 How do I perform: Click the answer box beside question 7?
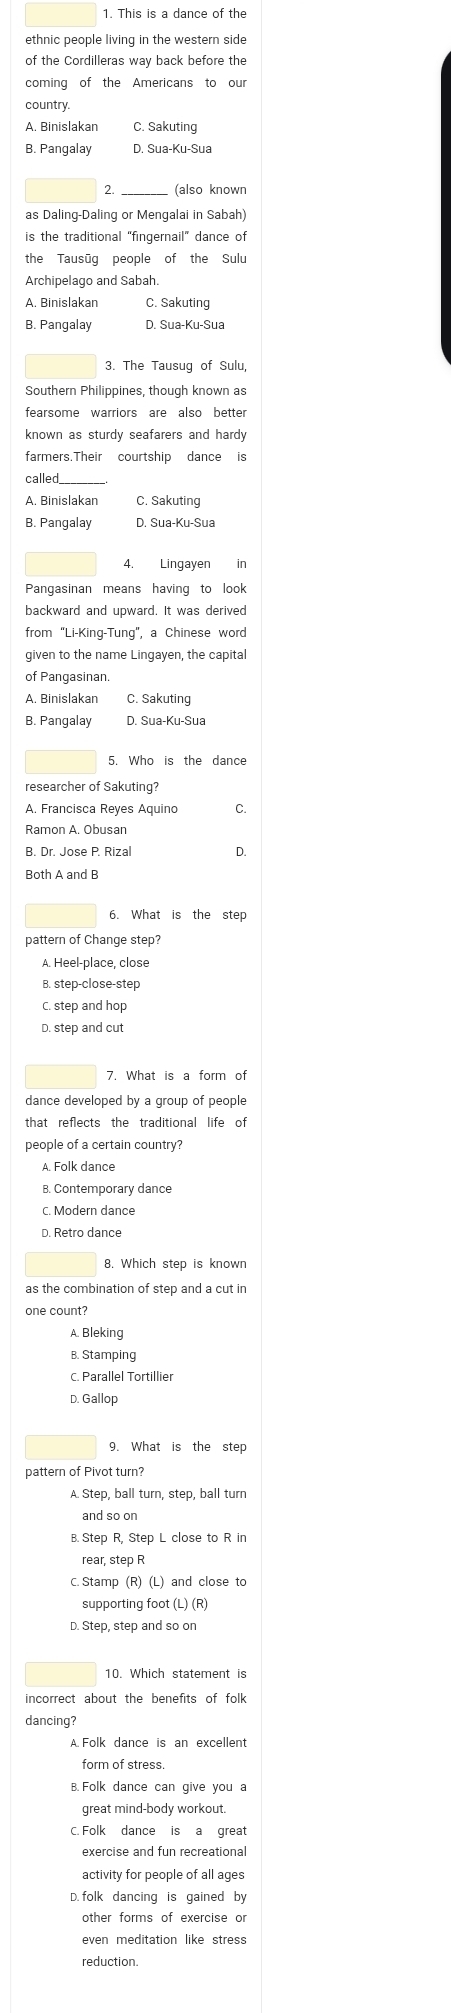[x=61, y=1076]
